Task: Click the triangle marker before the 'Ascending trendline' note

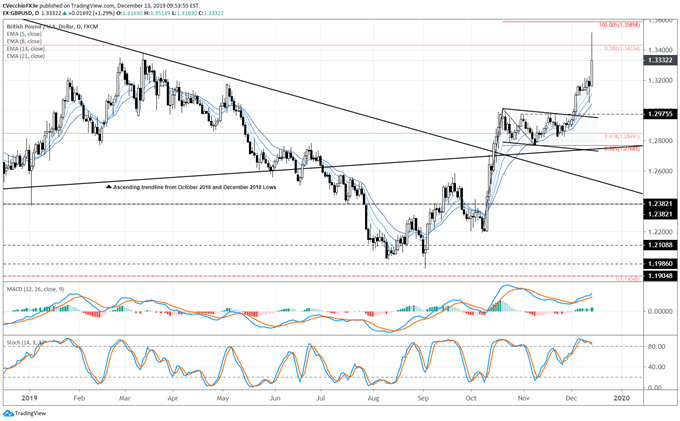Action: pyautogui.click(x=108, y=187)
